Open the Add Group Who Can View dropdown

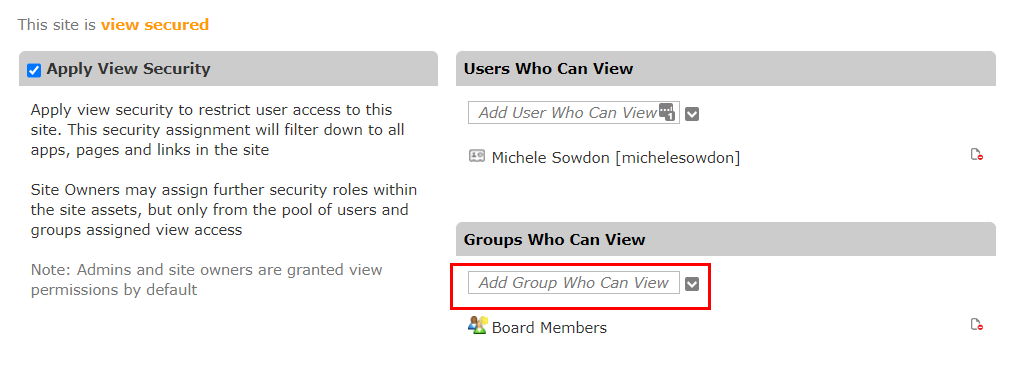692,284
